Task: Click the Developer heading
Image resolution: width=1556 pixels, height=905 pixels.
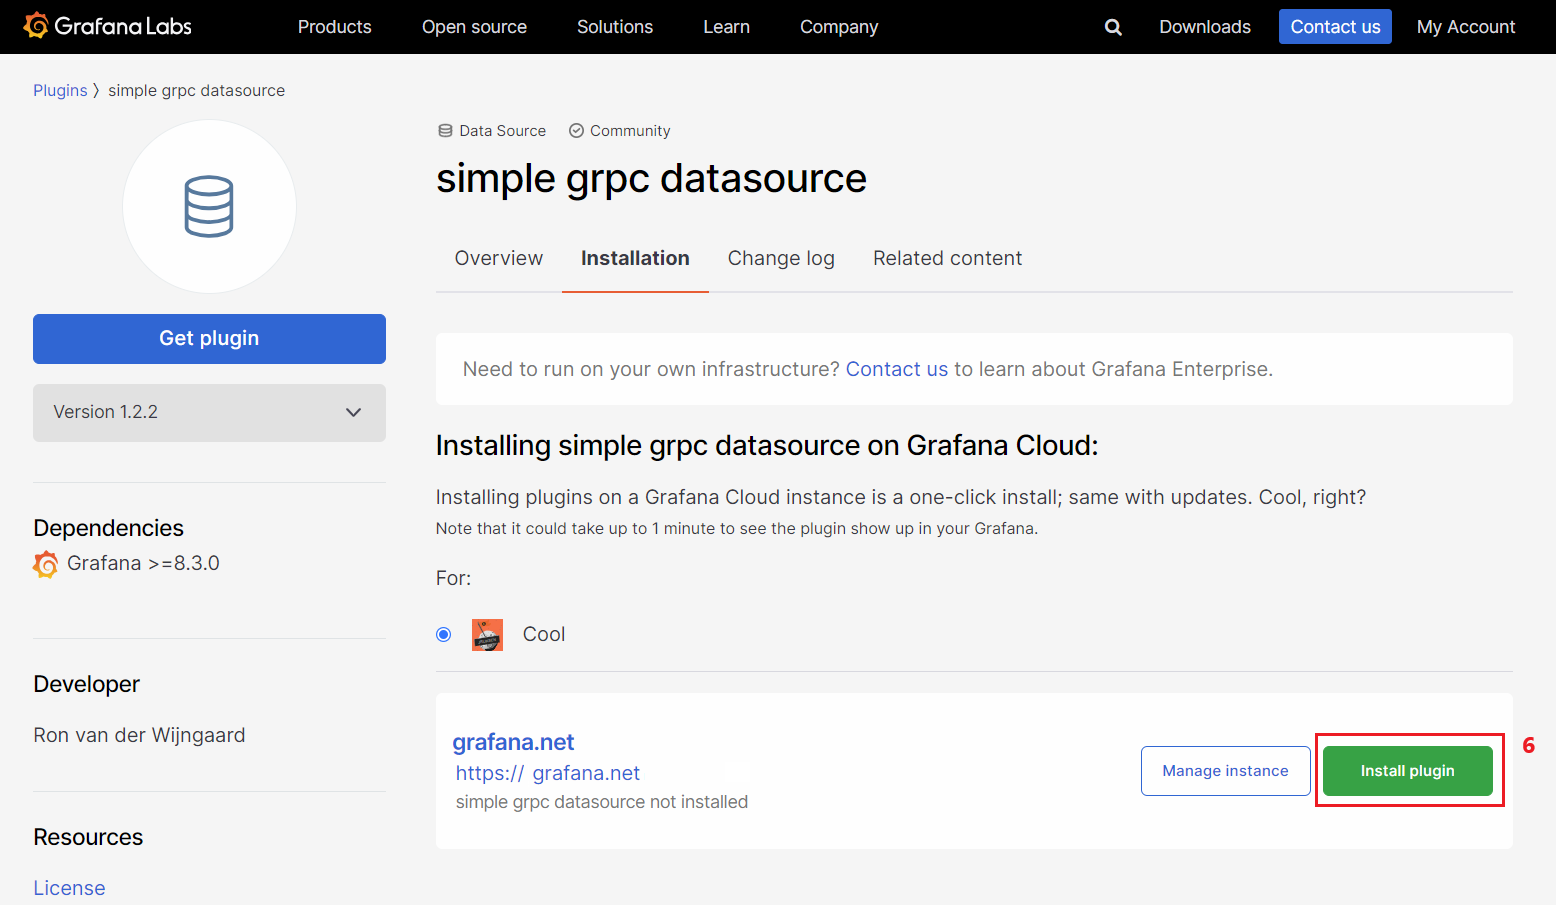Action: pyautogui.click(x=86, y=684)
